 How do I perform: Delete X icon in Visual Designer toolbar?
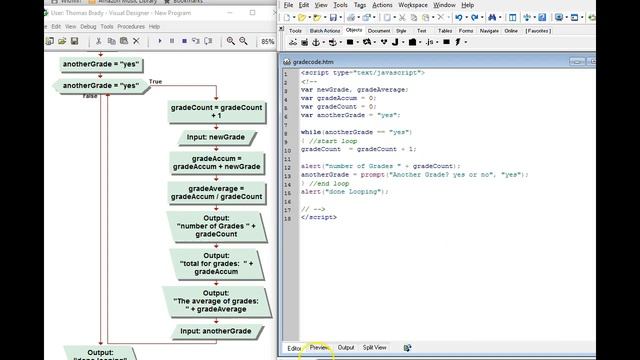(x=136, y=41)
